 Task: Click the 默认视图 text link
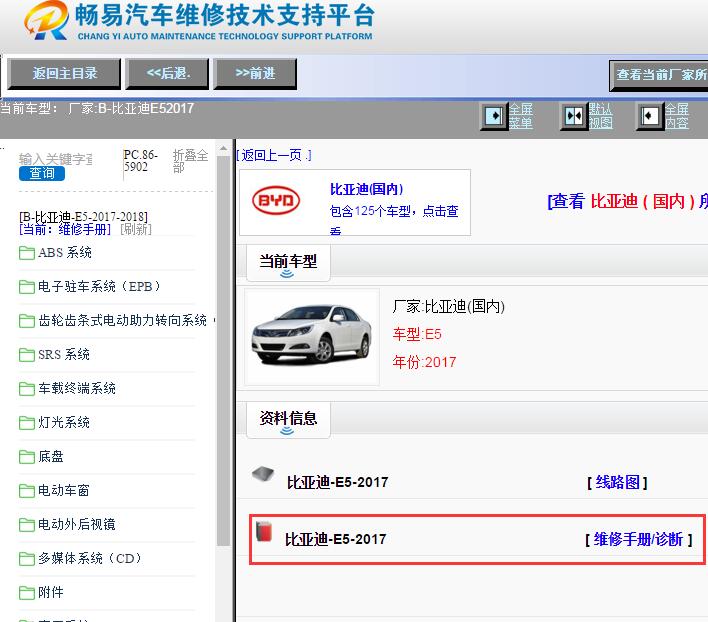click(x=601, y=116)
